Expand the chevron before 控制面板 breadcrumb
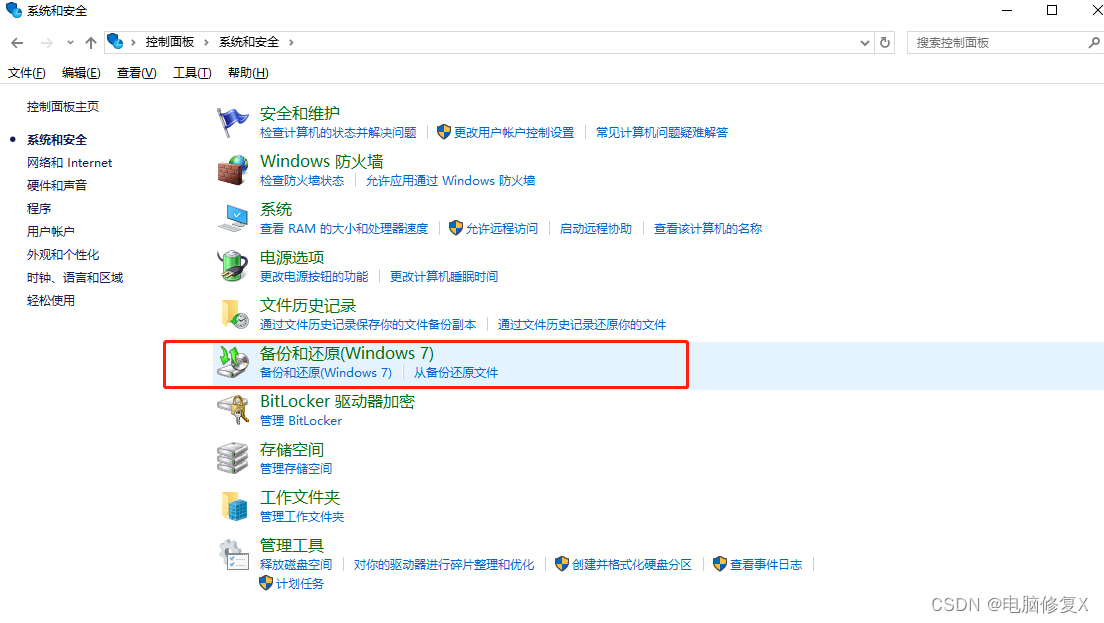 (132, 42)
